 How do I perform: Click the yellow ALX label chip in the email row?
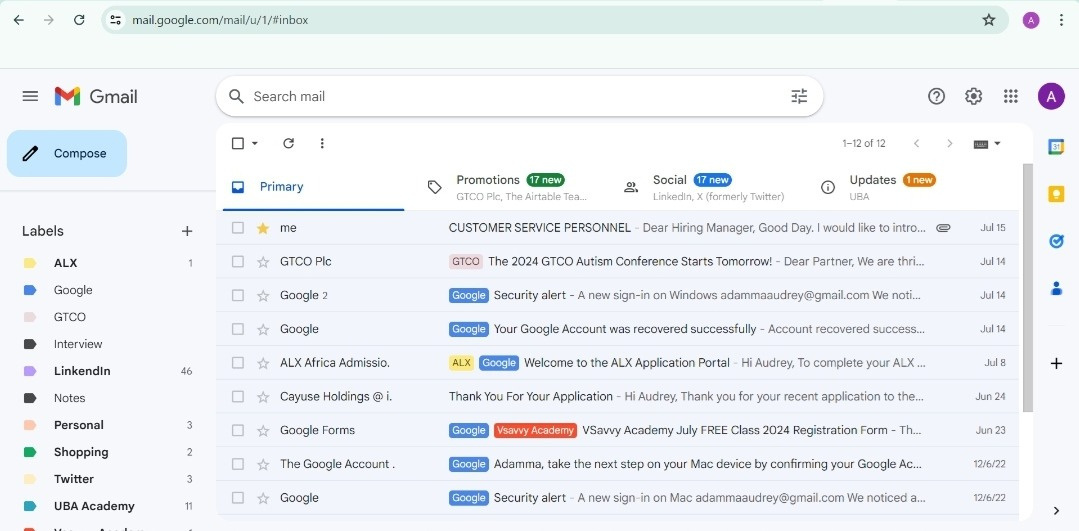pos(461,362)
